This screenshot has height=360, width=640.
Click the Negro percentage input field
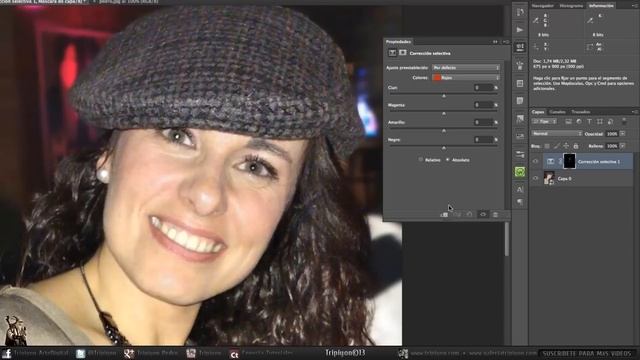tap(484, 140)
